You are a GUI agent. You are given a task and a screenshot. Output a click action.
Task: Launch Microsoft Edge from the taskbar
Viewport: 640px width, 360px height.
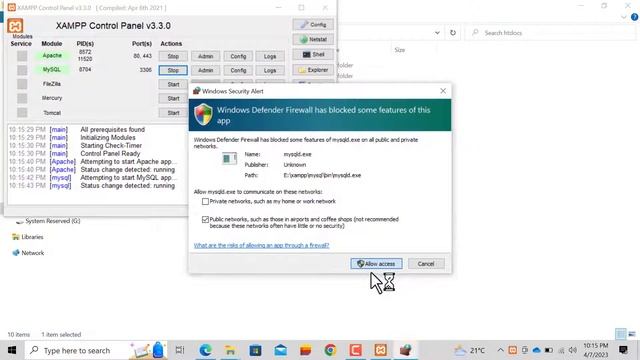coord(205,350)
